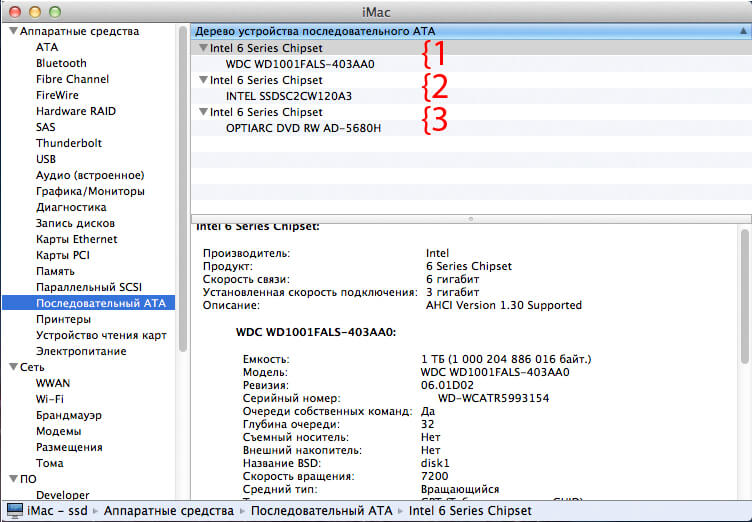The image size is (752, 522).
Task: Open Thunderbolt hardware entry
Action: 69,143
